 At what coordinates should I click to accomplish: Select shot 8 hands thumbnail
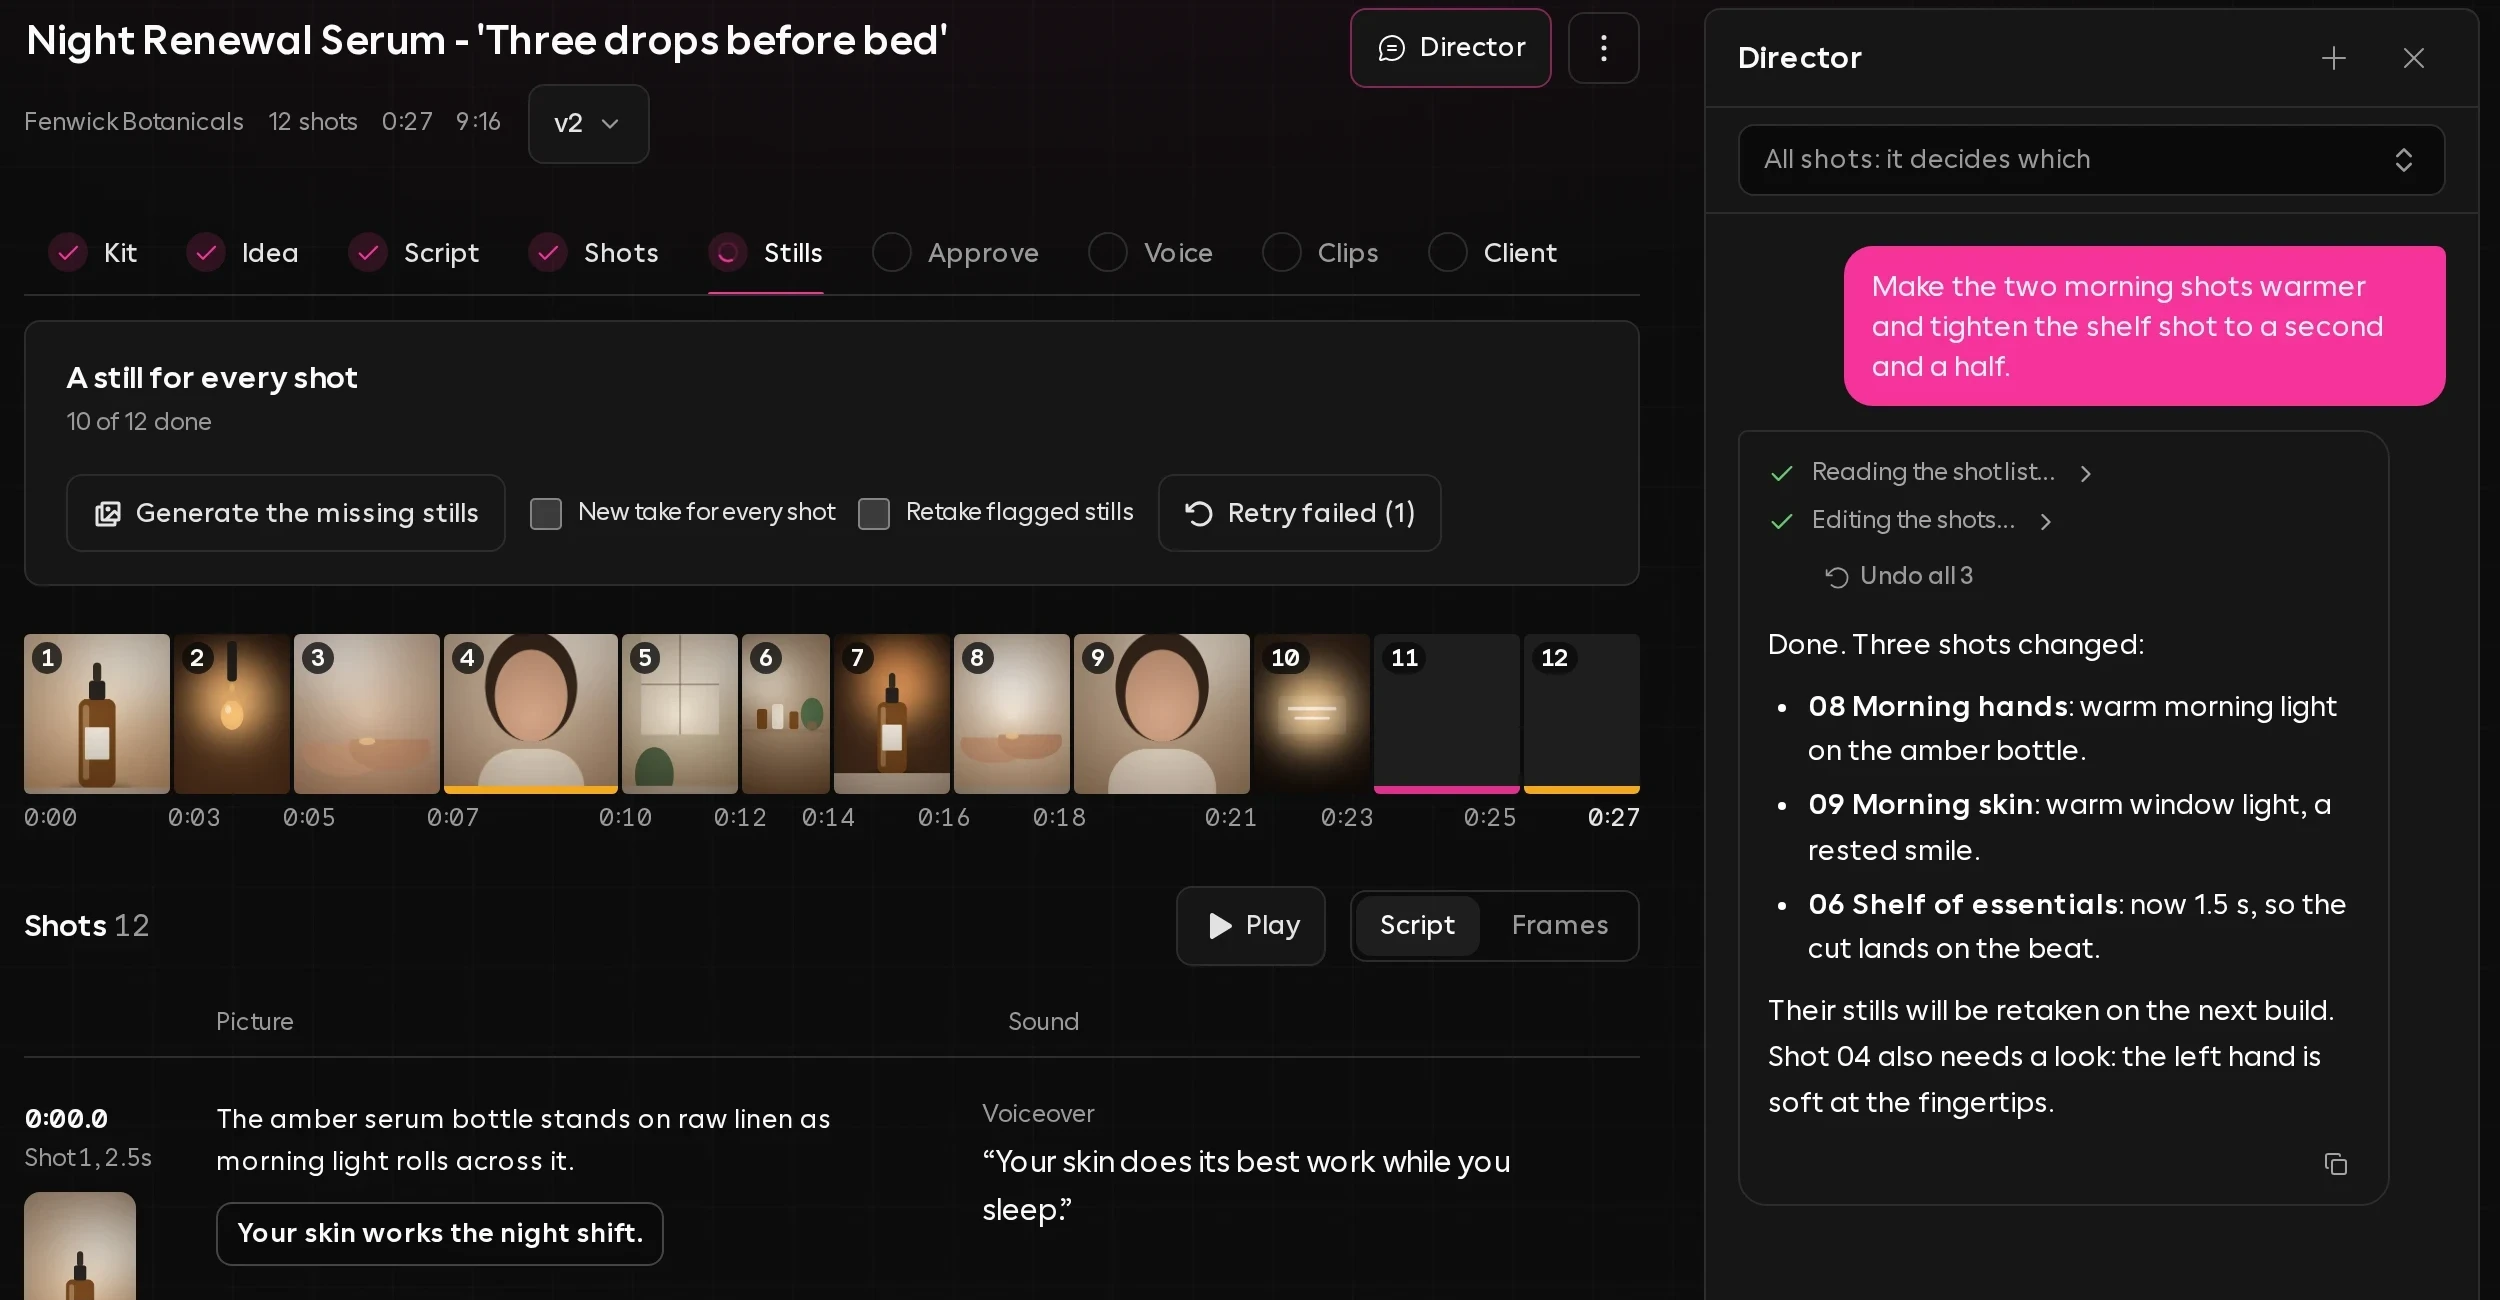tap(1012, 713)
